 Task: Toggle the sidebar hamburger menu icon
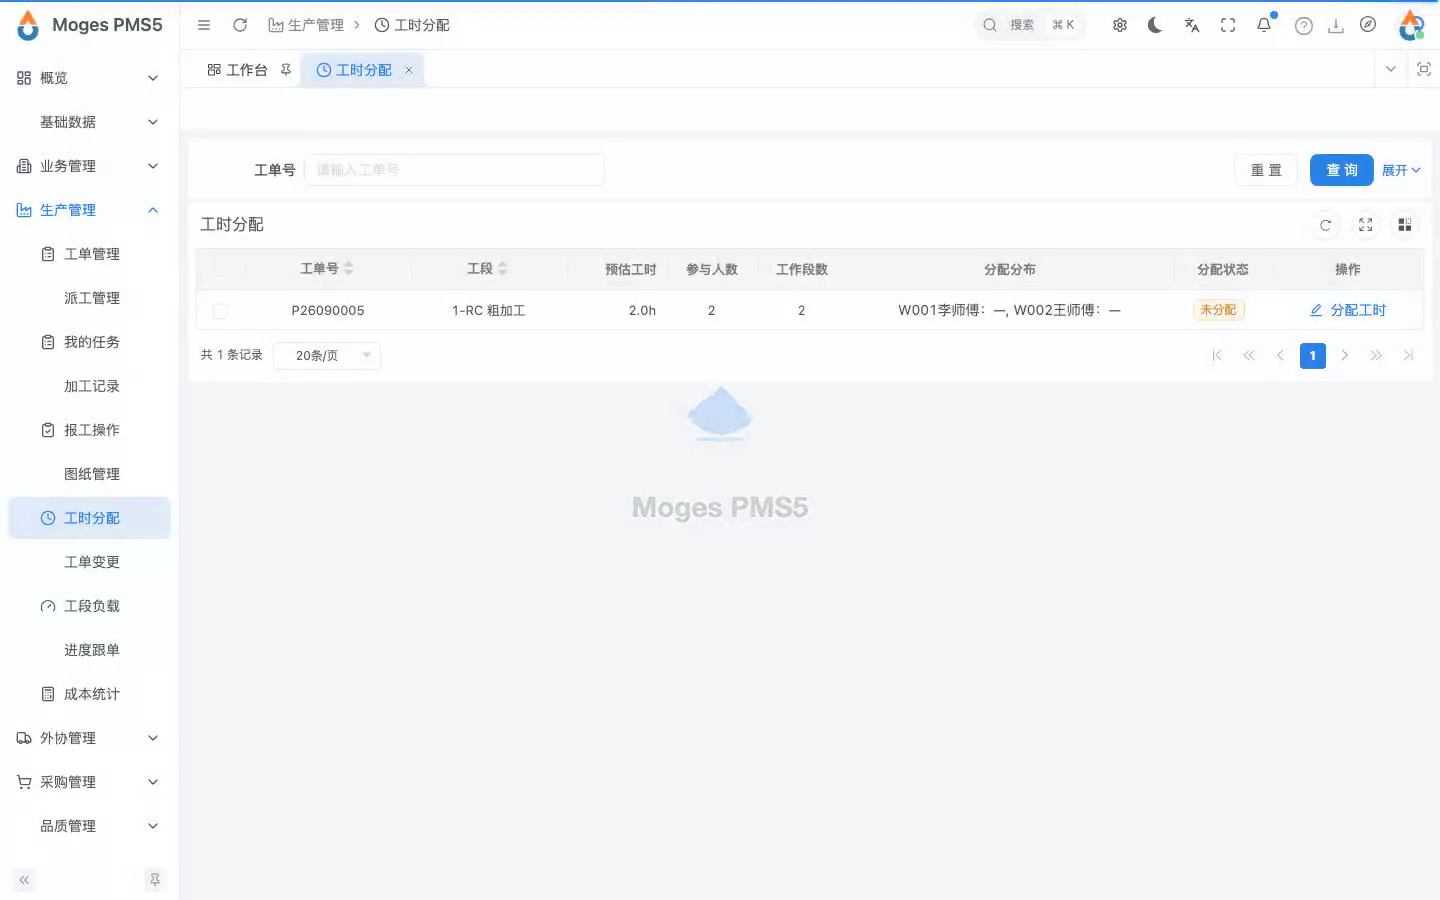[204, 25]
